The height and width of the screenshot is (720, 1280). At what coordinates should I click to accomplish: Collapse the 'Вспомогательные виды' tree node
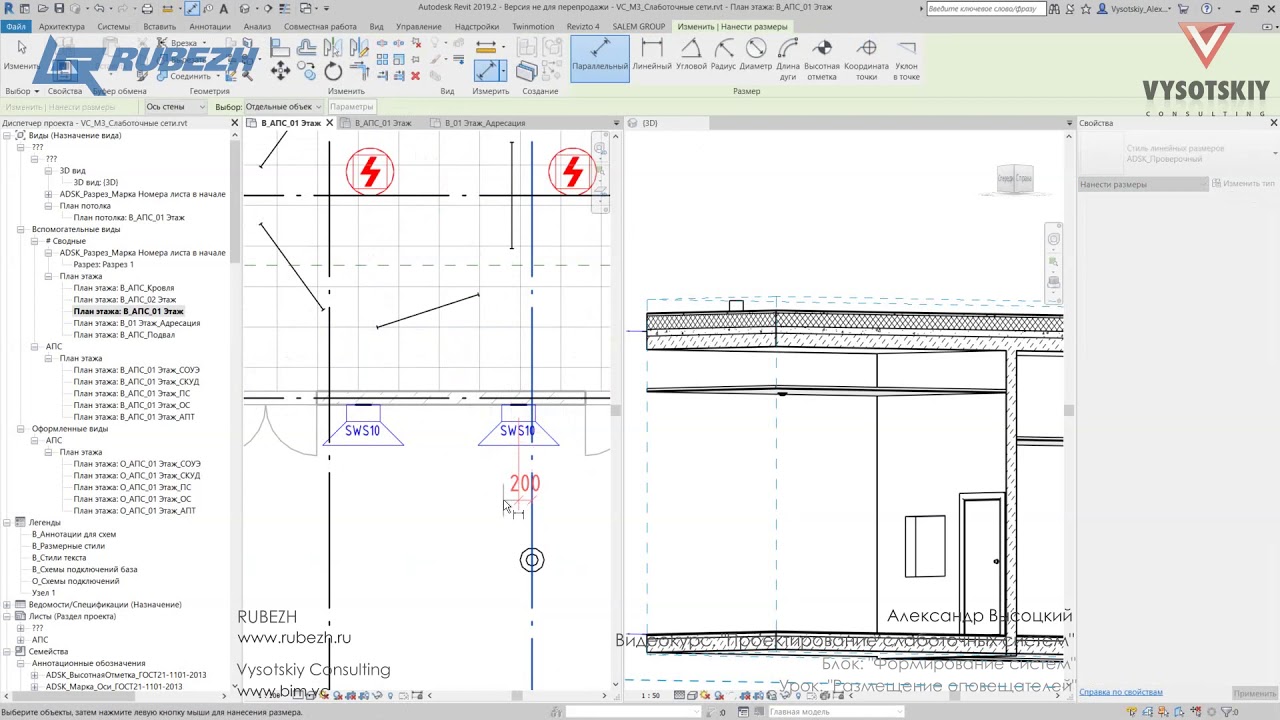point(20,229)
